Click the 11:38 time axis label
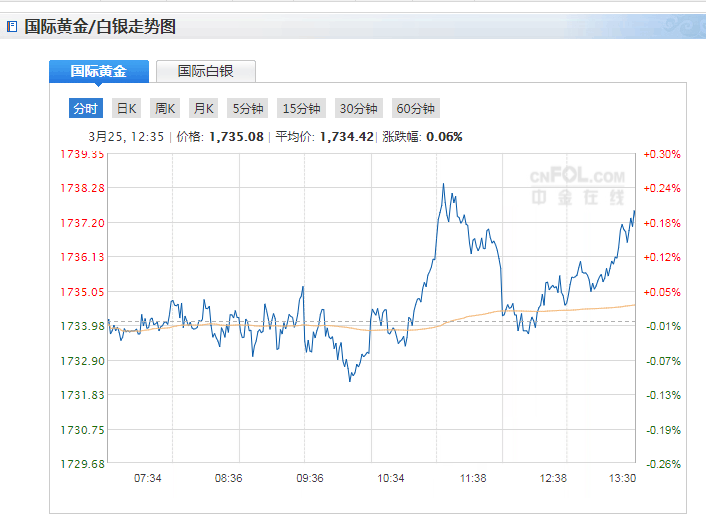706x515 pixels. 473,478
